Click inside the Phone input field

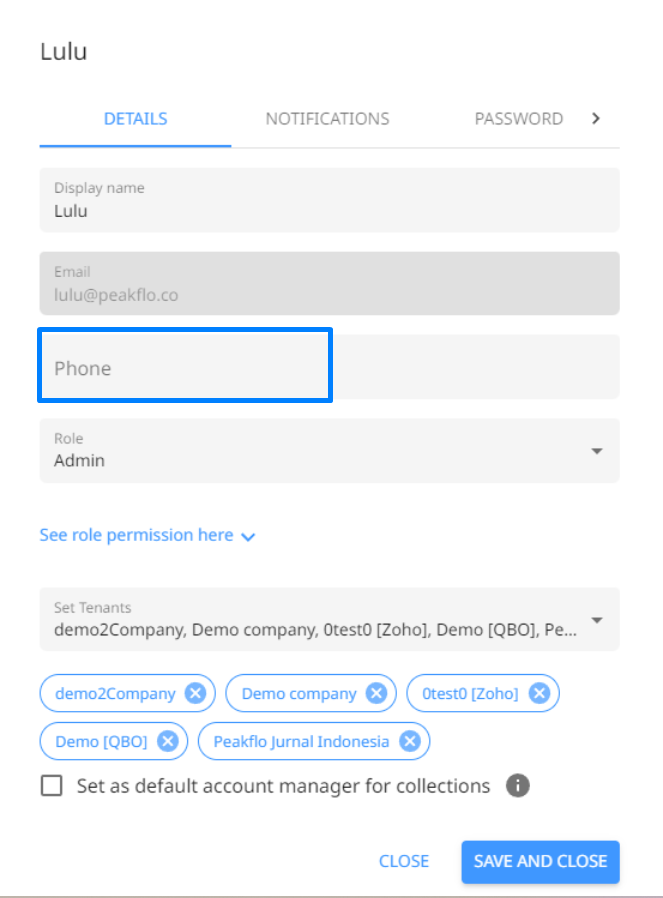click(185, 368)
